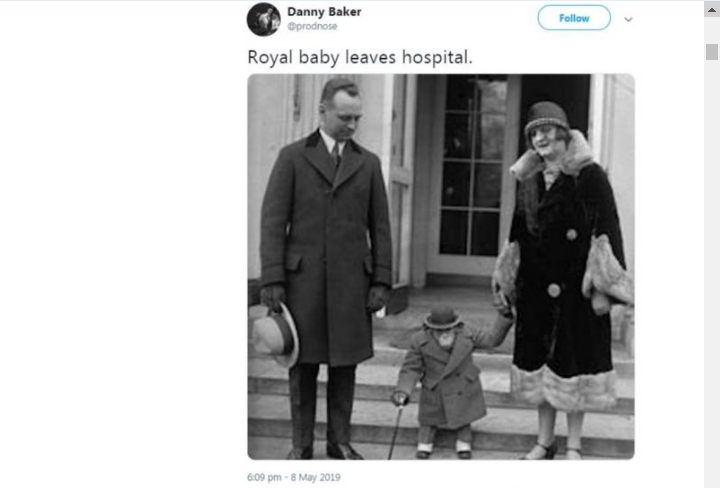
Task: Click the hat held by the man
Action: [274, 335]
